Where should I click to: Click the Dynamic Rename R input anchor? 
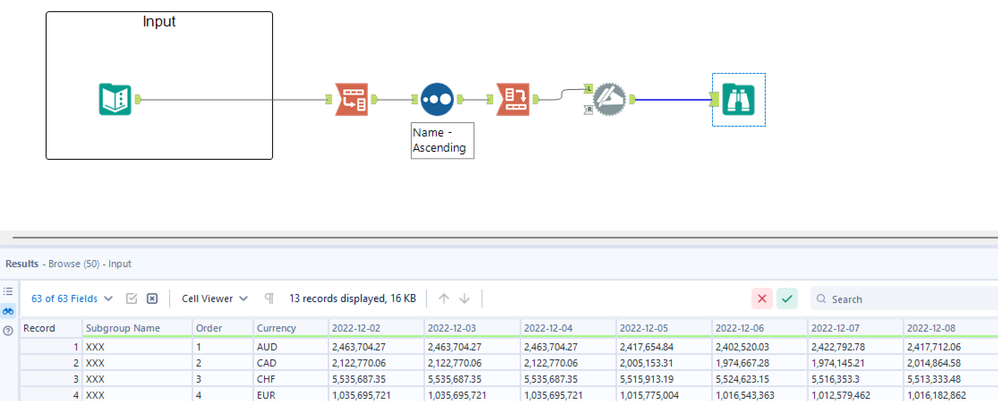(588, 110)
